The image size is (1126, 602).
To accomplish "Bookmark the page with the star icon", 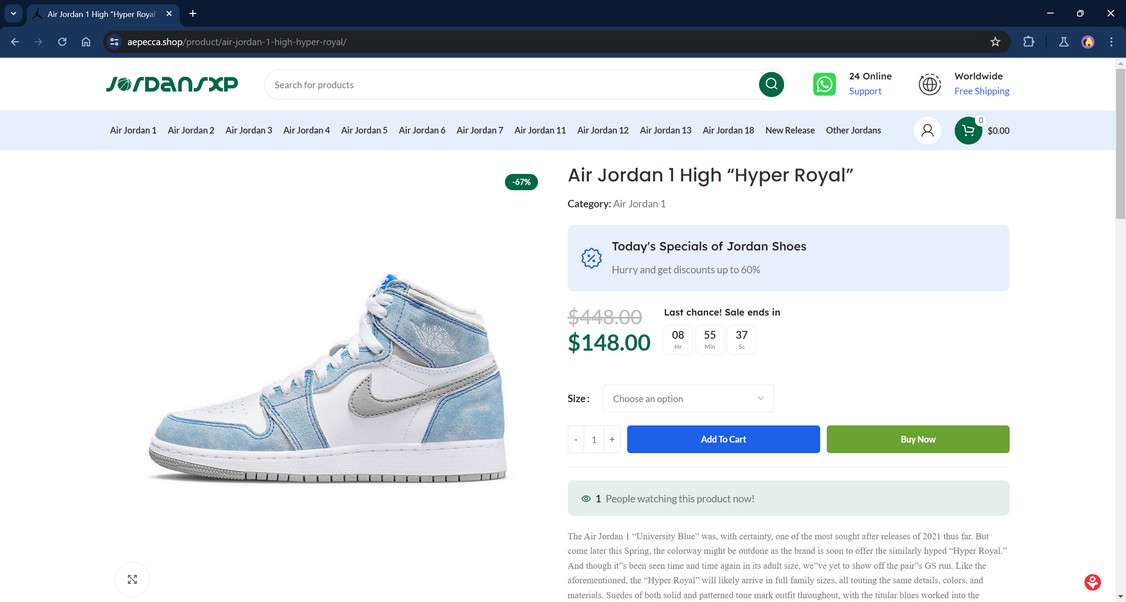I will tap(994, 42).
